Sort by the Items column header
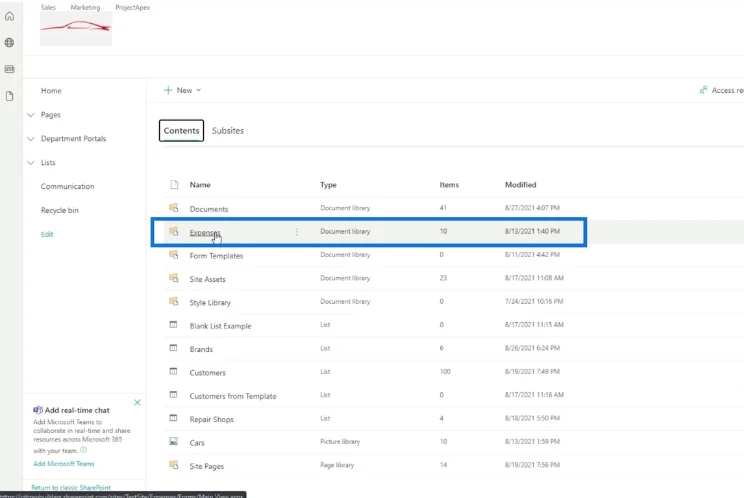This screenshot has width=744, height=498. tap(449, 184)
